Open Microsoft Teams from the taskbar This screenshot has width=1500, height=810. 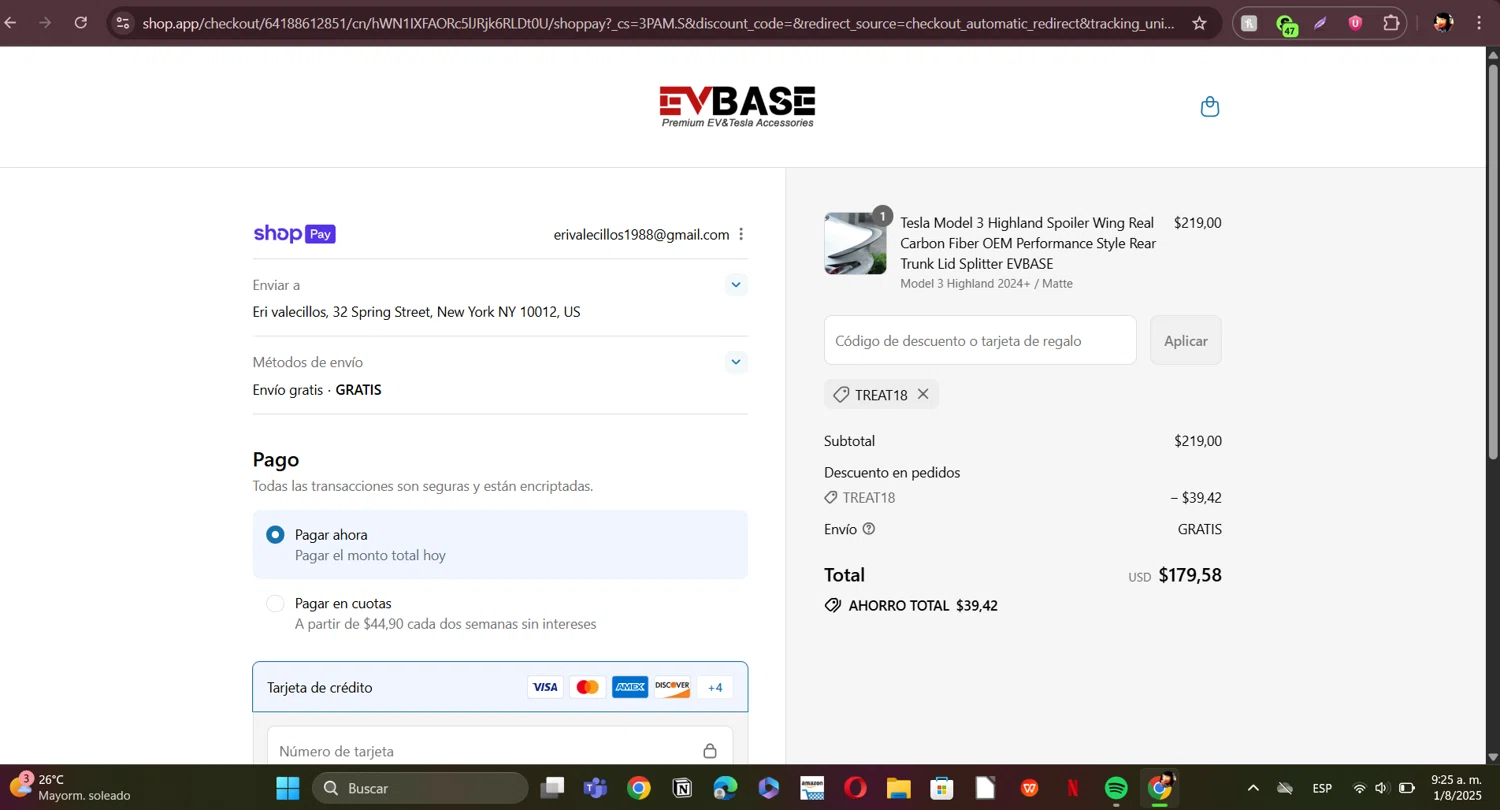click(x=596, y=788)
